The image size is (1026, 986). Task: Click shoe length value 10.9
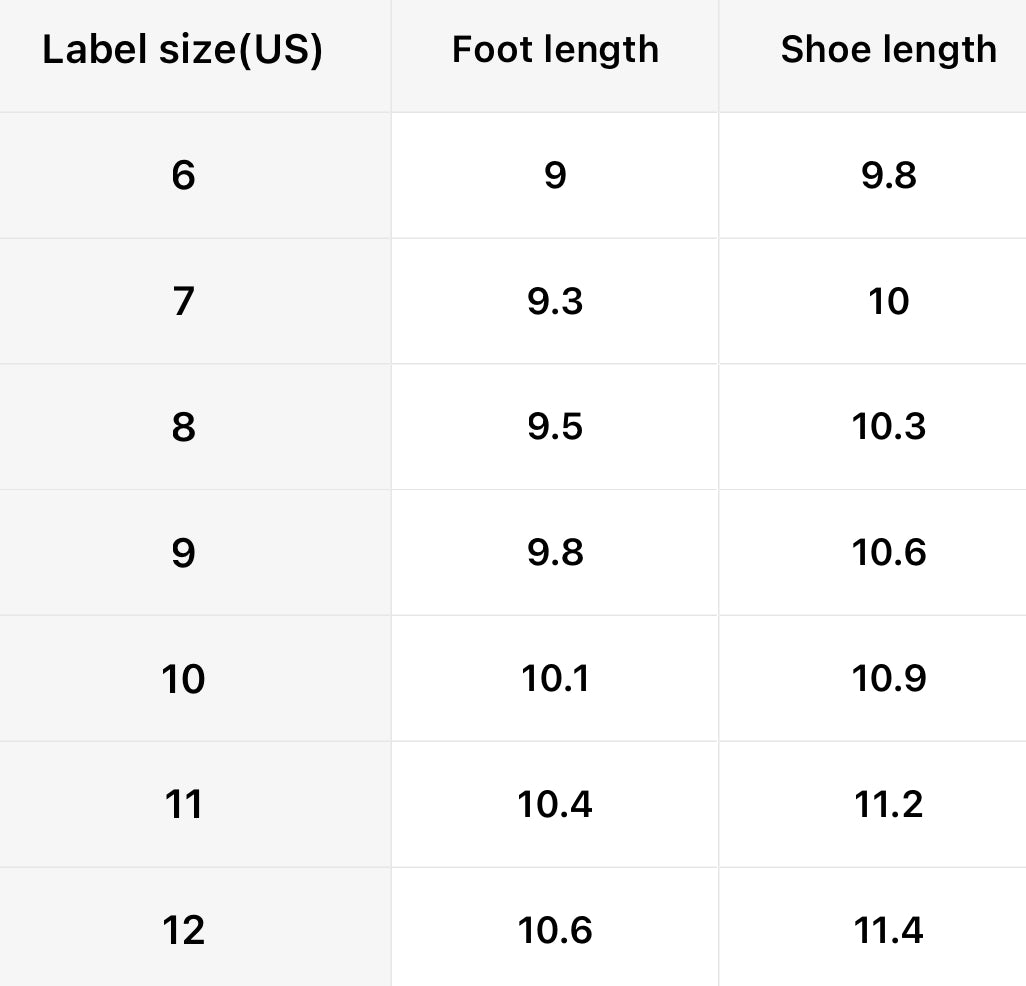889,679
